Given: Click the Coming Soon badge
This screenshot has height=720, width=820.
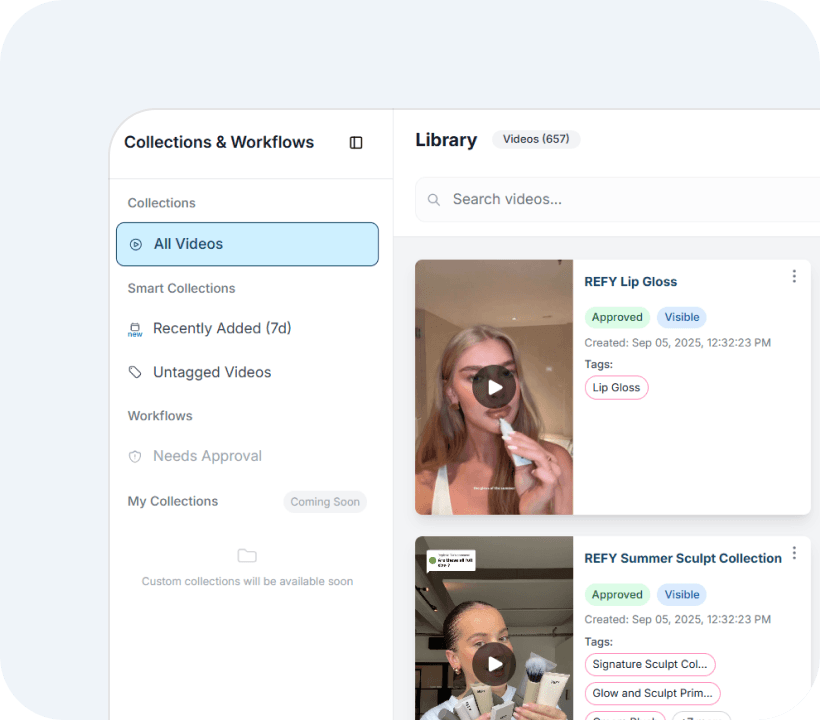Looking at the screenshot, I should point(325,502).
